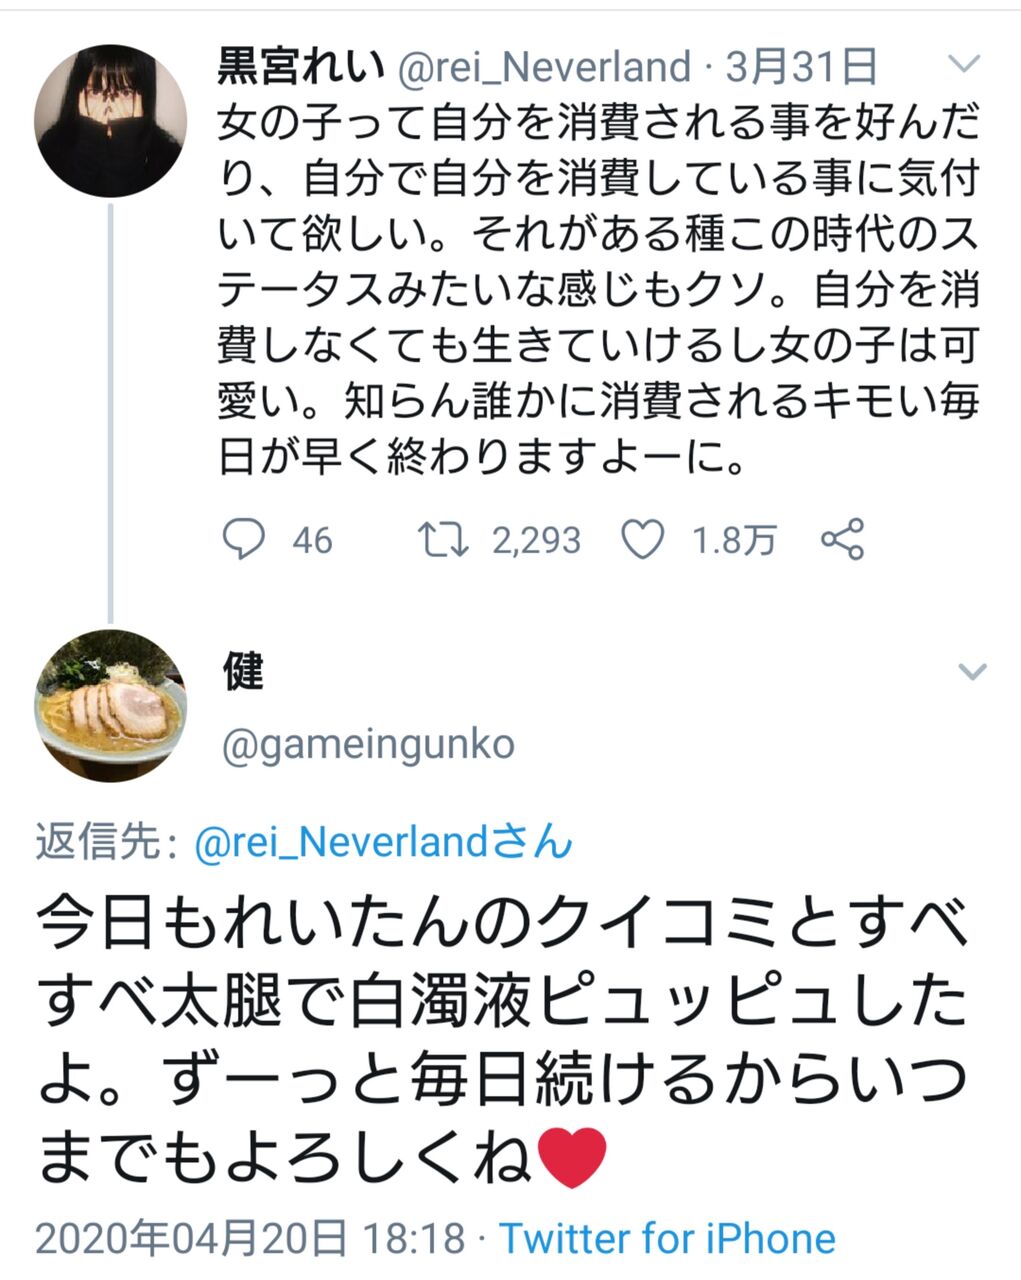Click the @rei_Neverland handle in the tweet header
The image size is (1021, 1280).
[x=545, y=67]
